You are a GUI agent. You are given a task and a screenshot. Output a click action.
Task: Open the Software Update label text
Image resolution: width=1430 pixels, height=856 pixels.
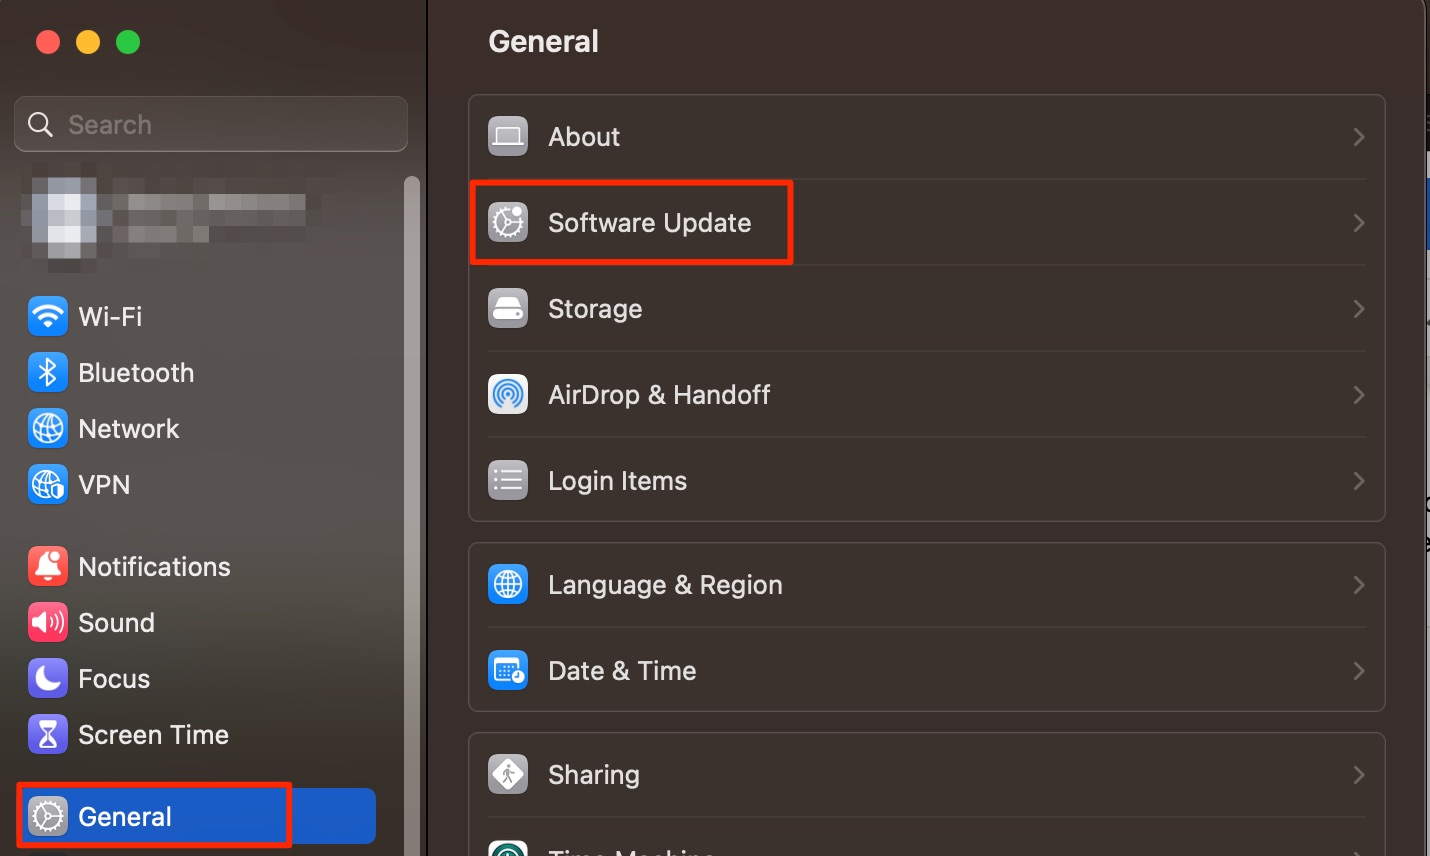tap(649, 223)
